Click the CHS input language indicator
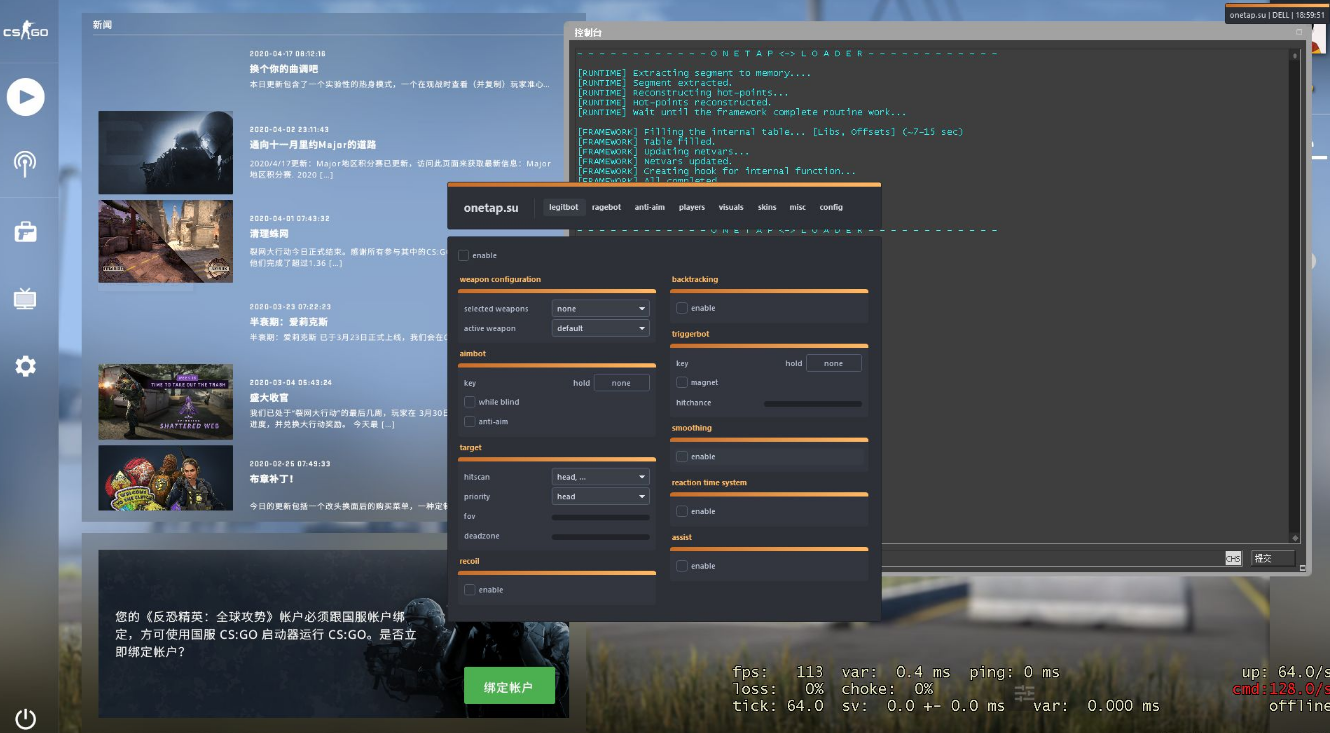 1233,558
